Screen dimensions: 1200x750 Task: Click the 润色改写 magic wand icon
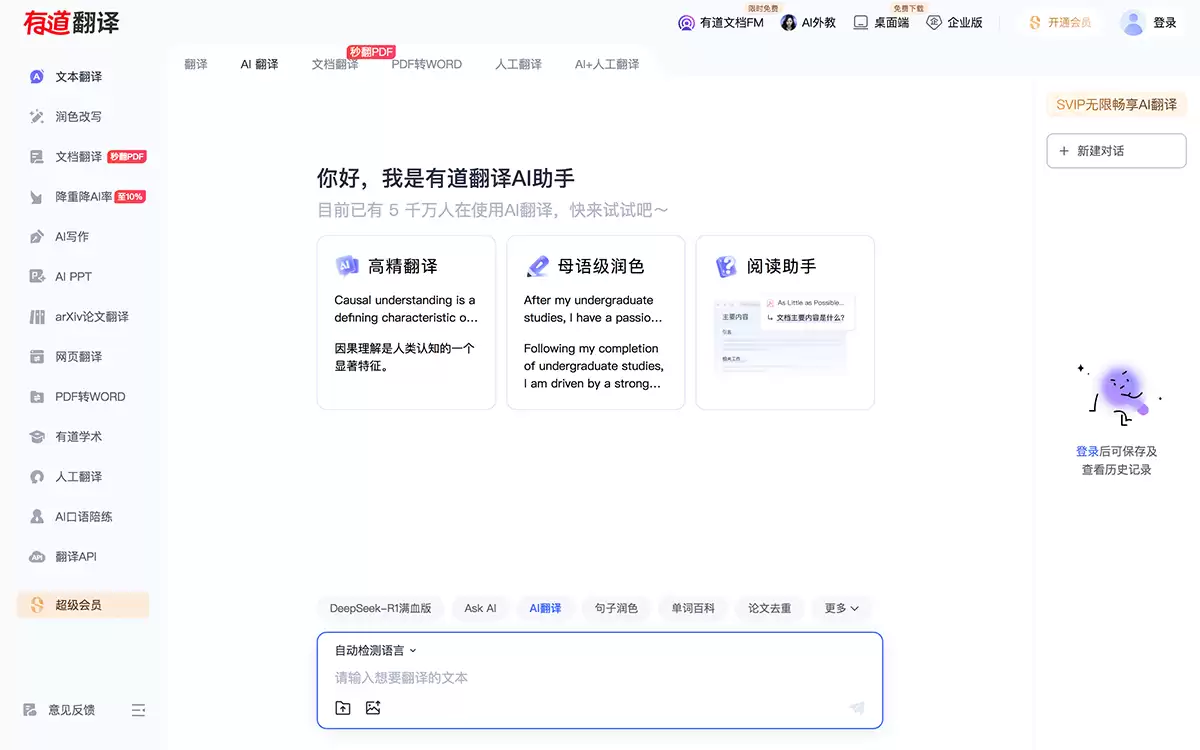tap(37, 117)
